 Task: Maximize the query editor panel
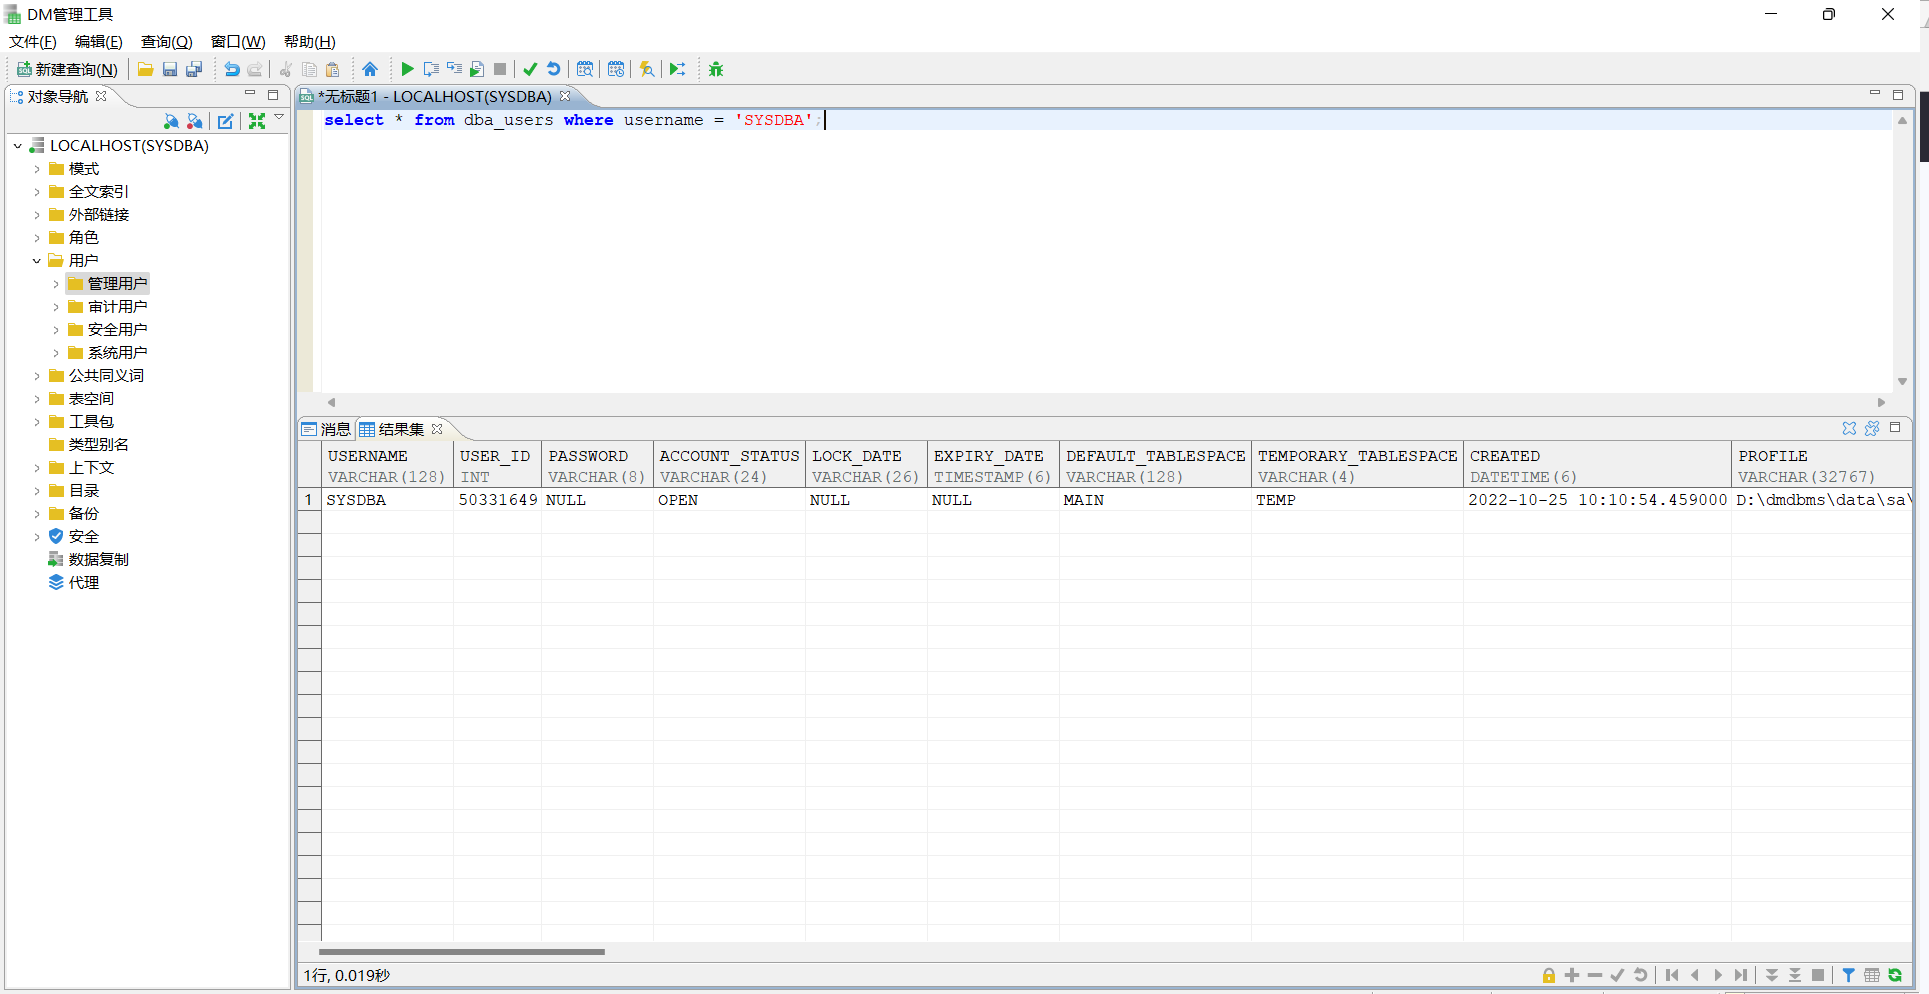tap(1898, 95)
